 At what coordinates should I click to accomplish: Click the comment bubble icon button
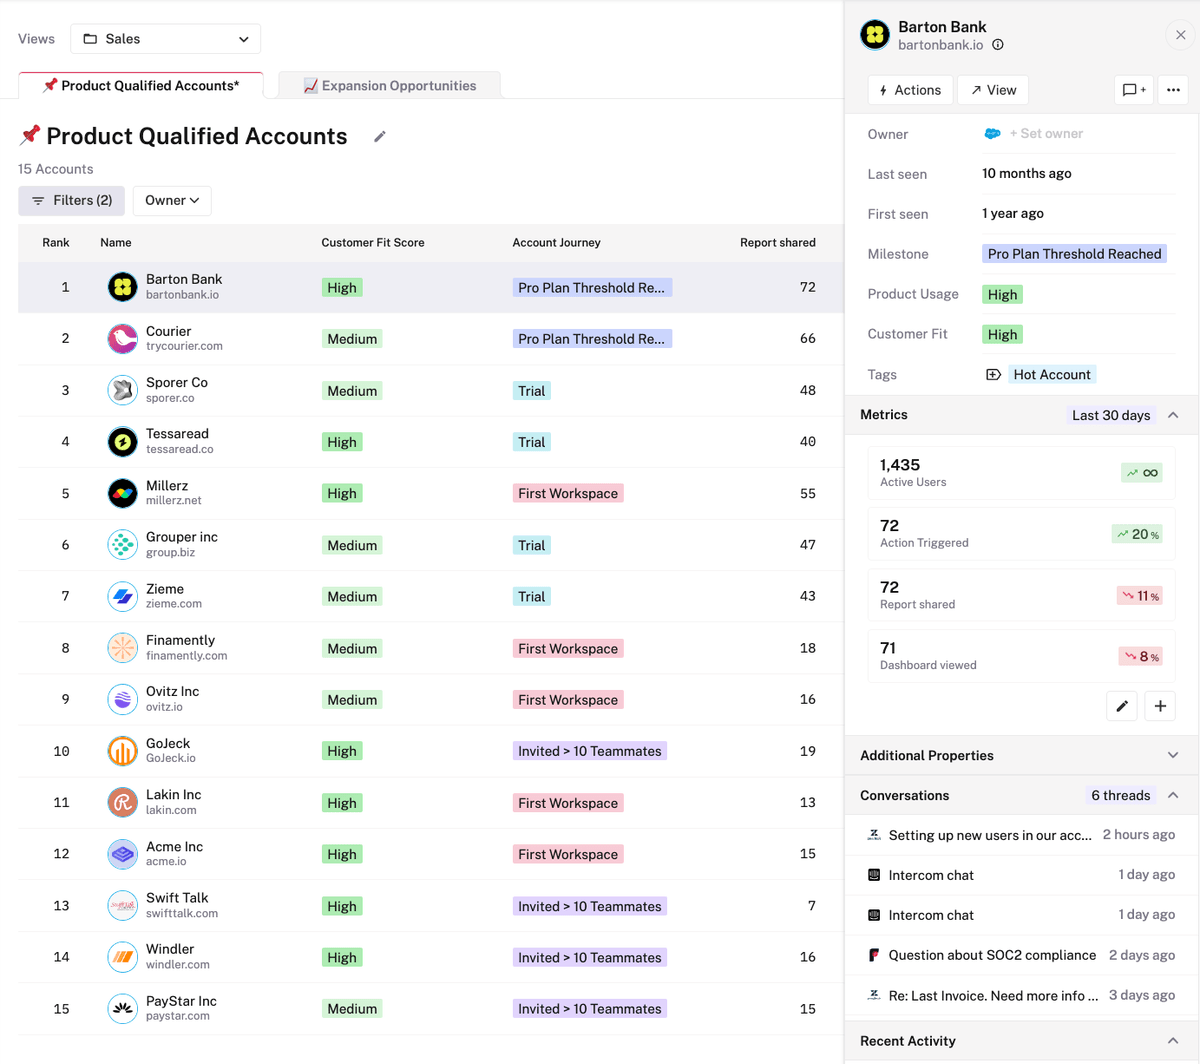click(1133, 90)
